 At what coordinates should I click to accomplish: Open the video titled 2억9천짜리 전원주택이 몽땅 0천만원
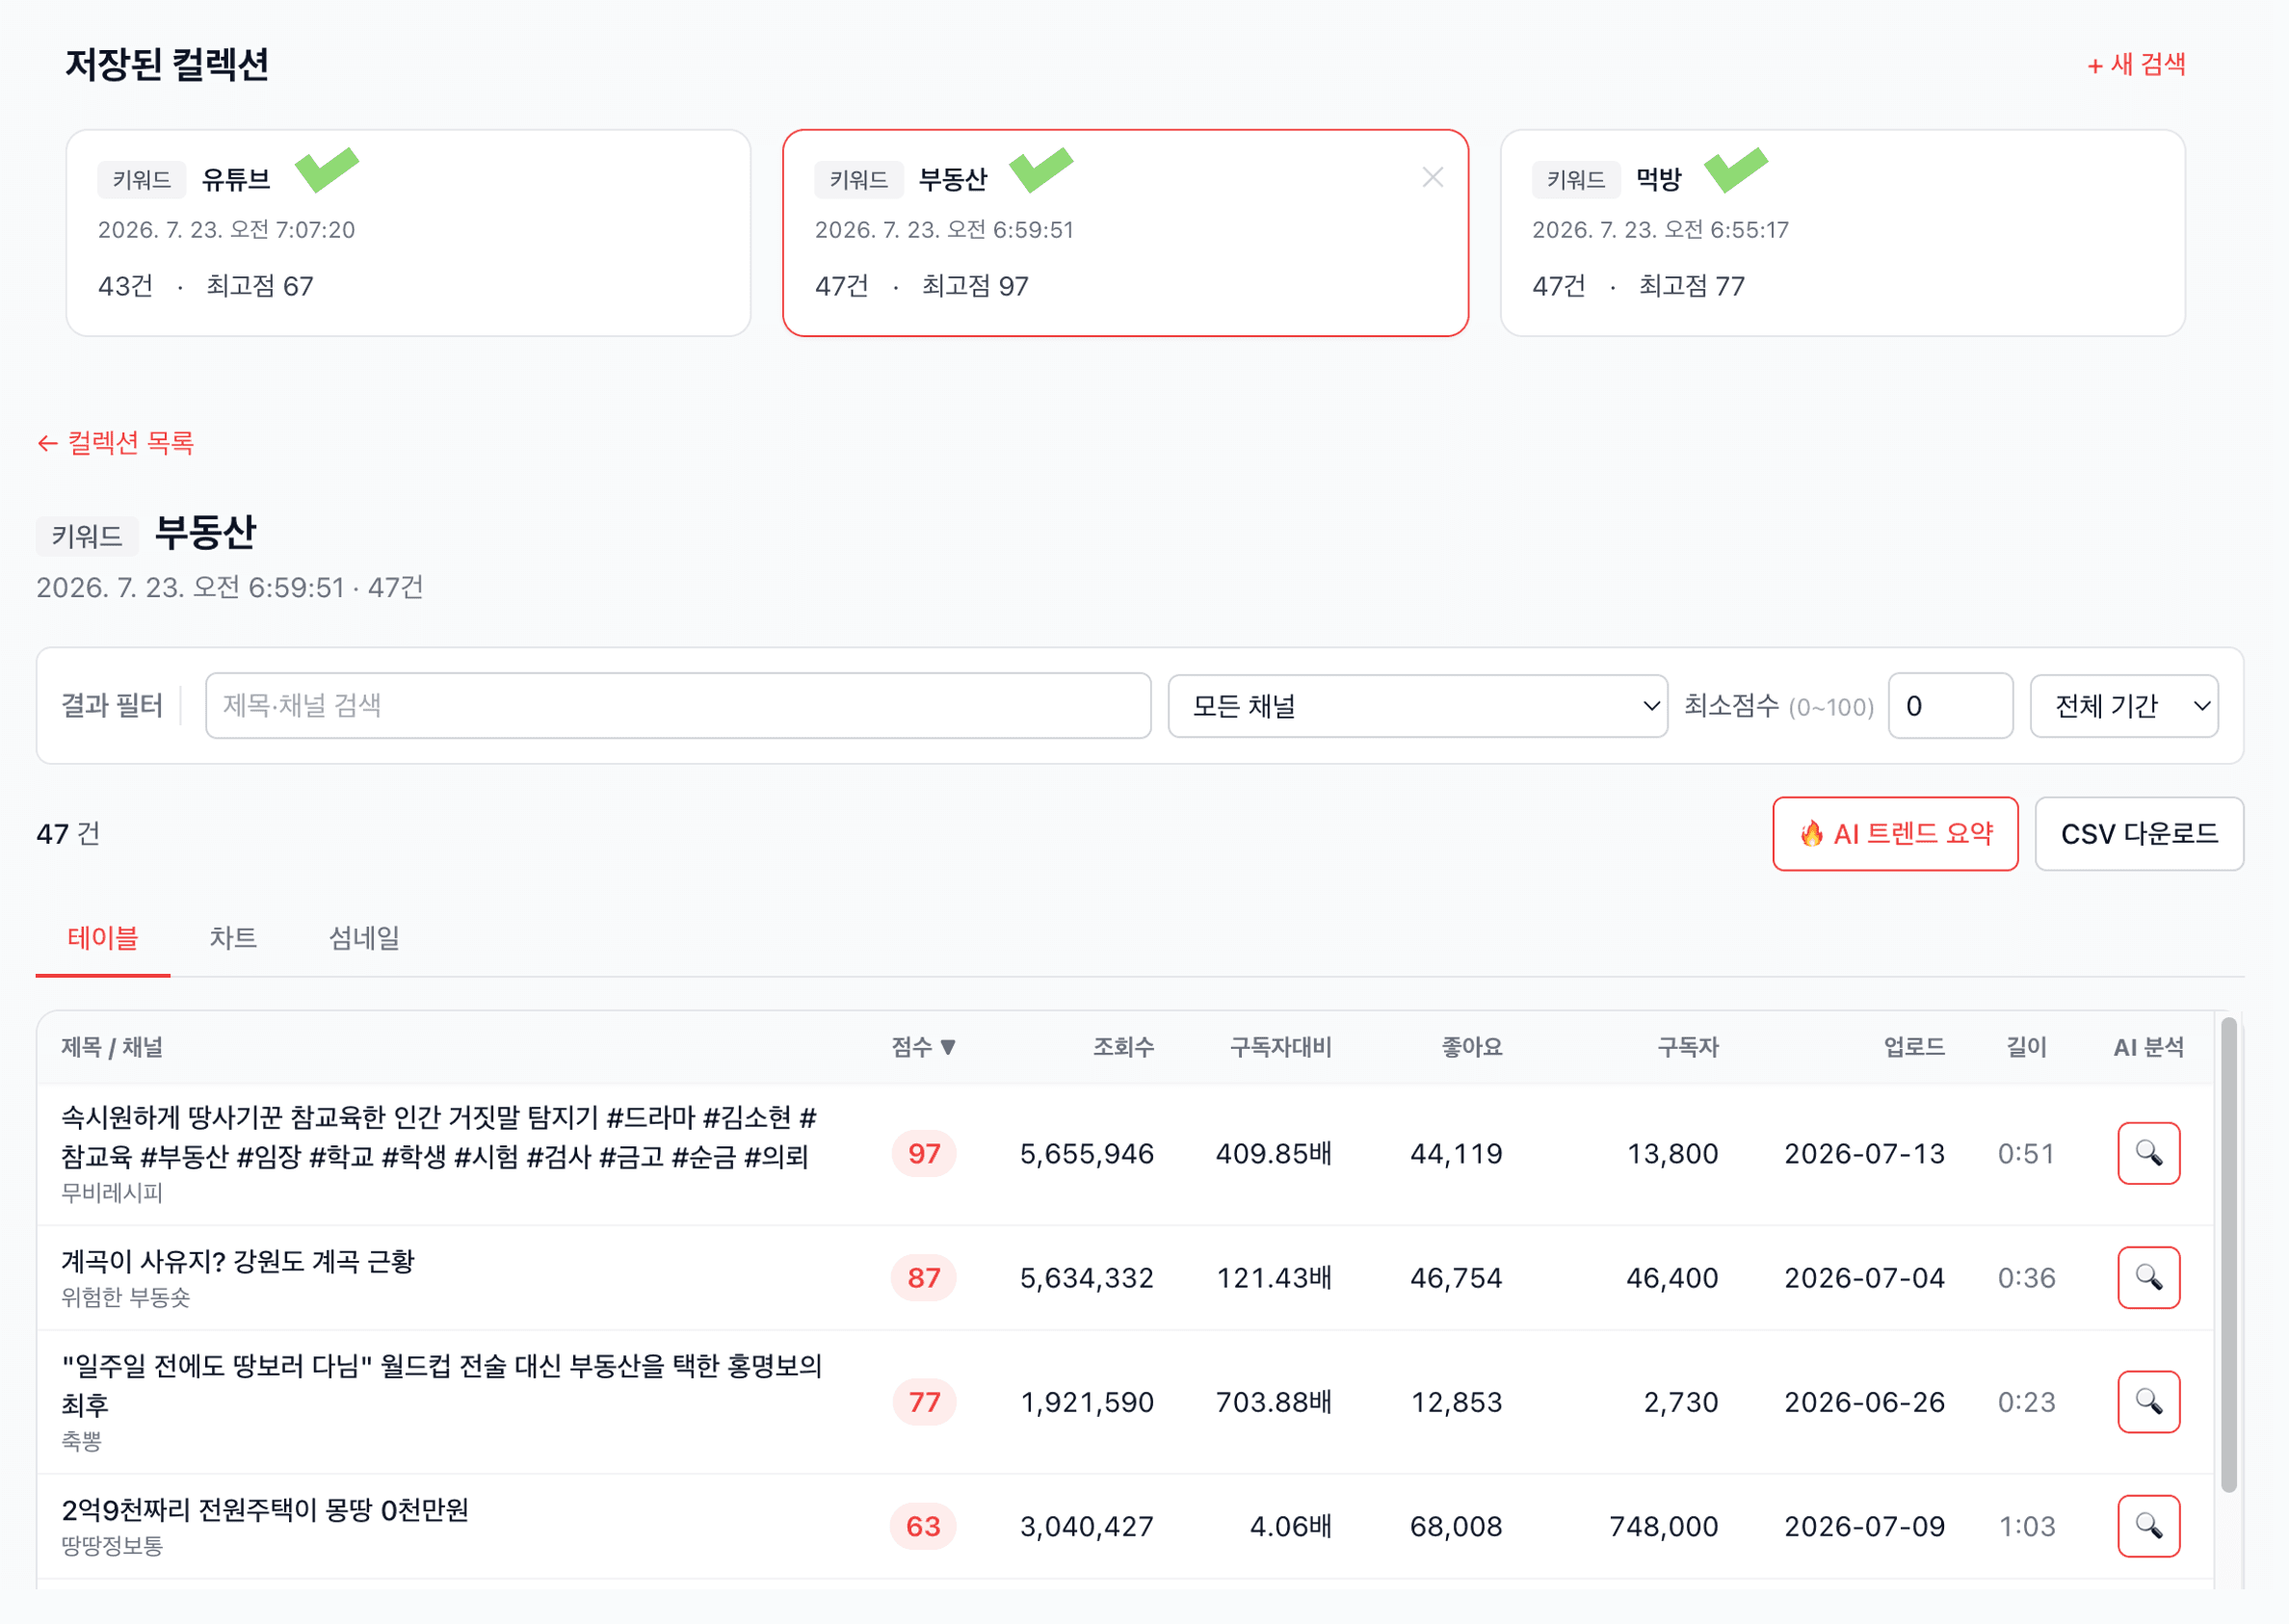pyautogui.click(x=265, y=1509)
